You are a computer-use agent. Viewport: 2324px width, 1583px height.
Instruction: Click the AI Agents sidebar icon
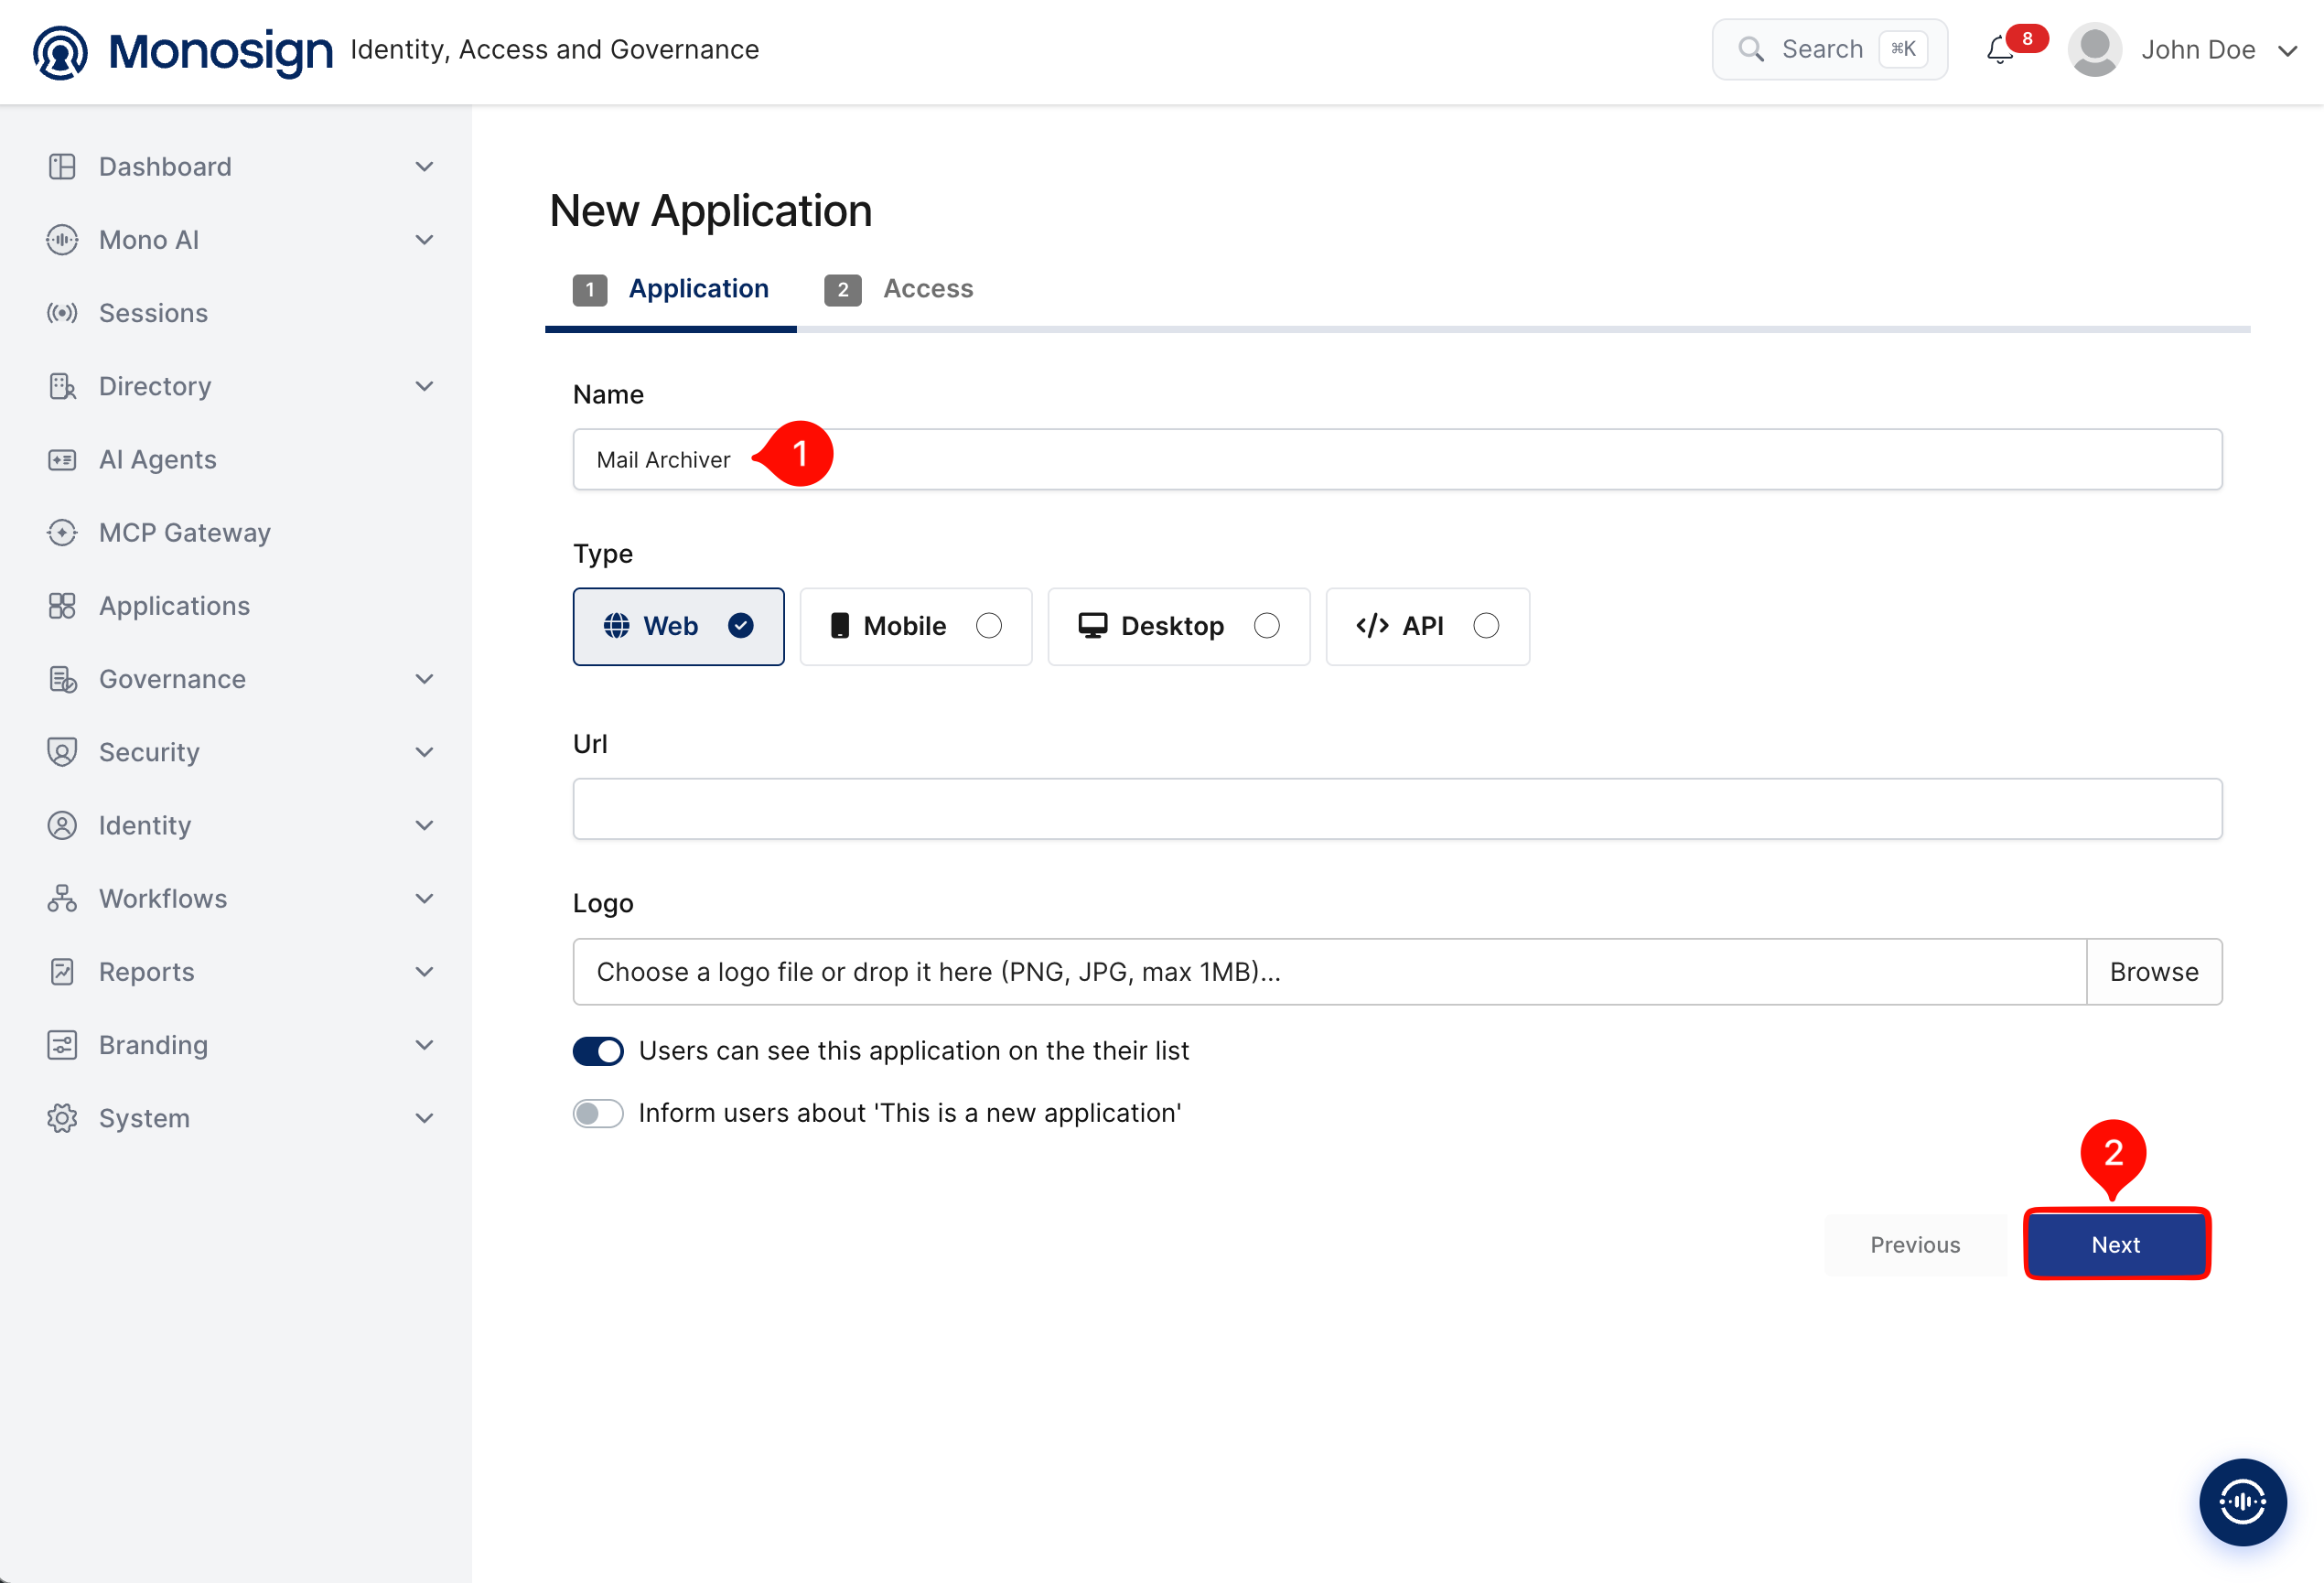pyautogui.click(x=62, y=460)
